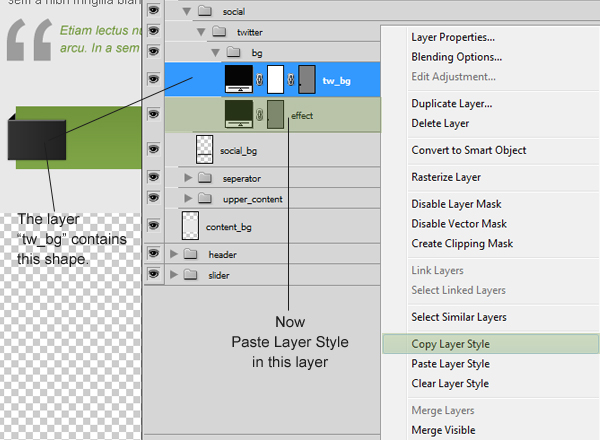Select social_bg layer thumbnail
The image size is (600, 440).
click(204, 149)
